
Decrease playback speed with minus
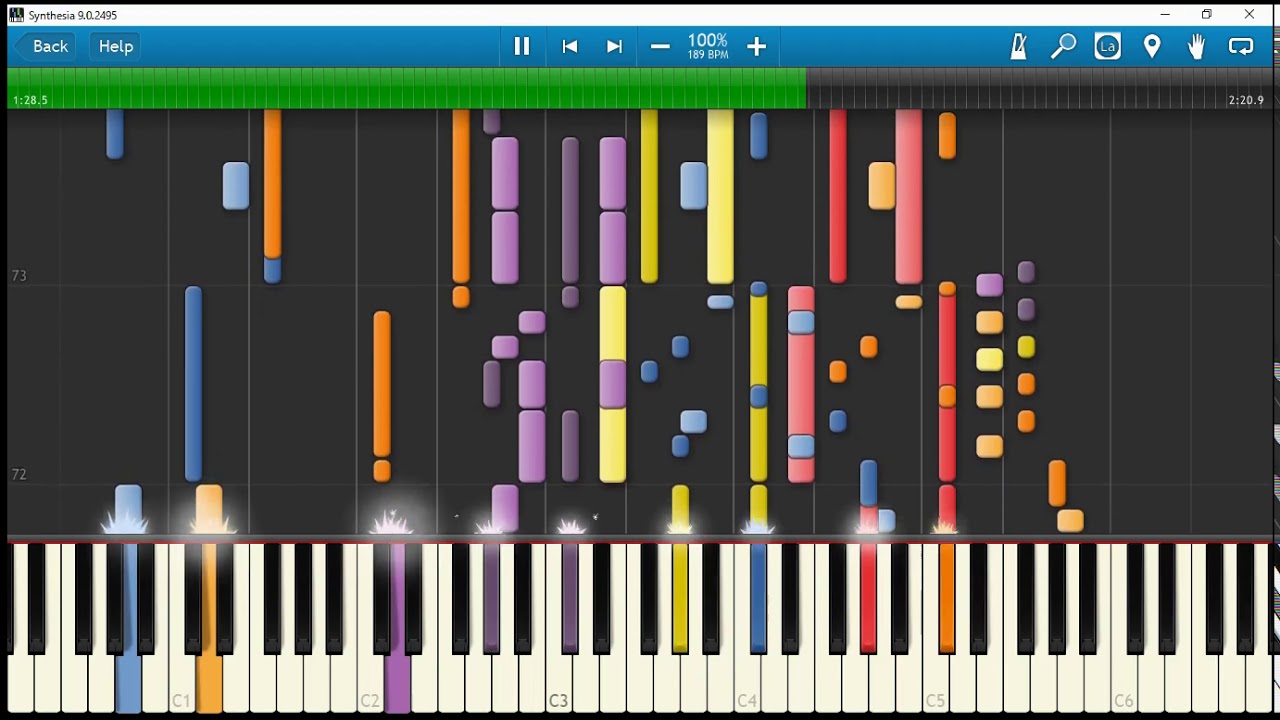(660, 46)
